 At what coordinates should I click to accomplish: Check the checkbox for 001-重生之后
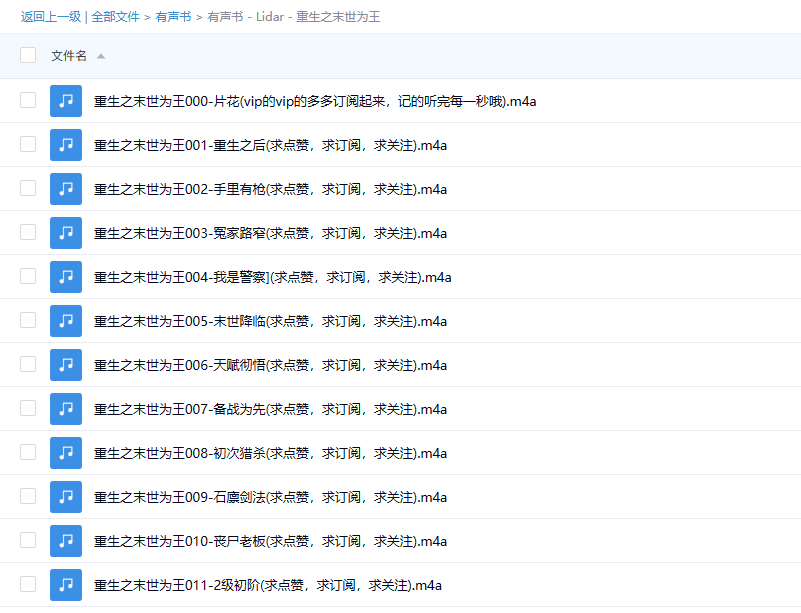[x=27, y=145]
